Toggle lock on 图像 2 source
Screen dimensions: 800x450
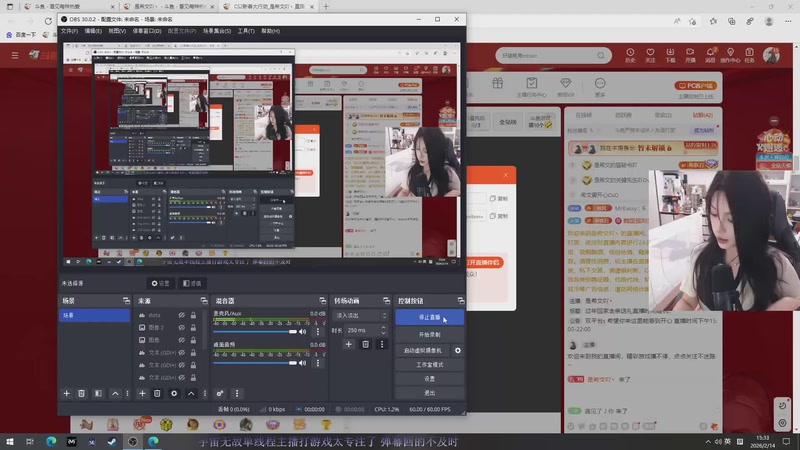pos(193,328)
